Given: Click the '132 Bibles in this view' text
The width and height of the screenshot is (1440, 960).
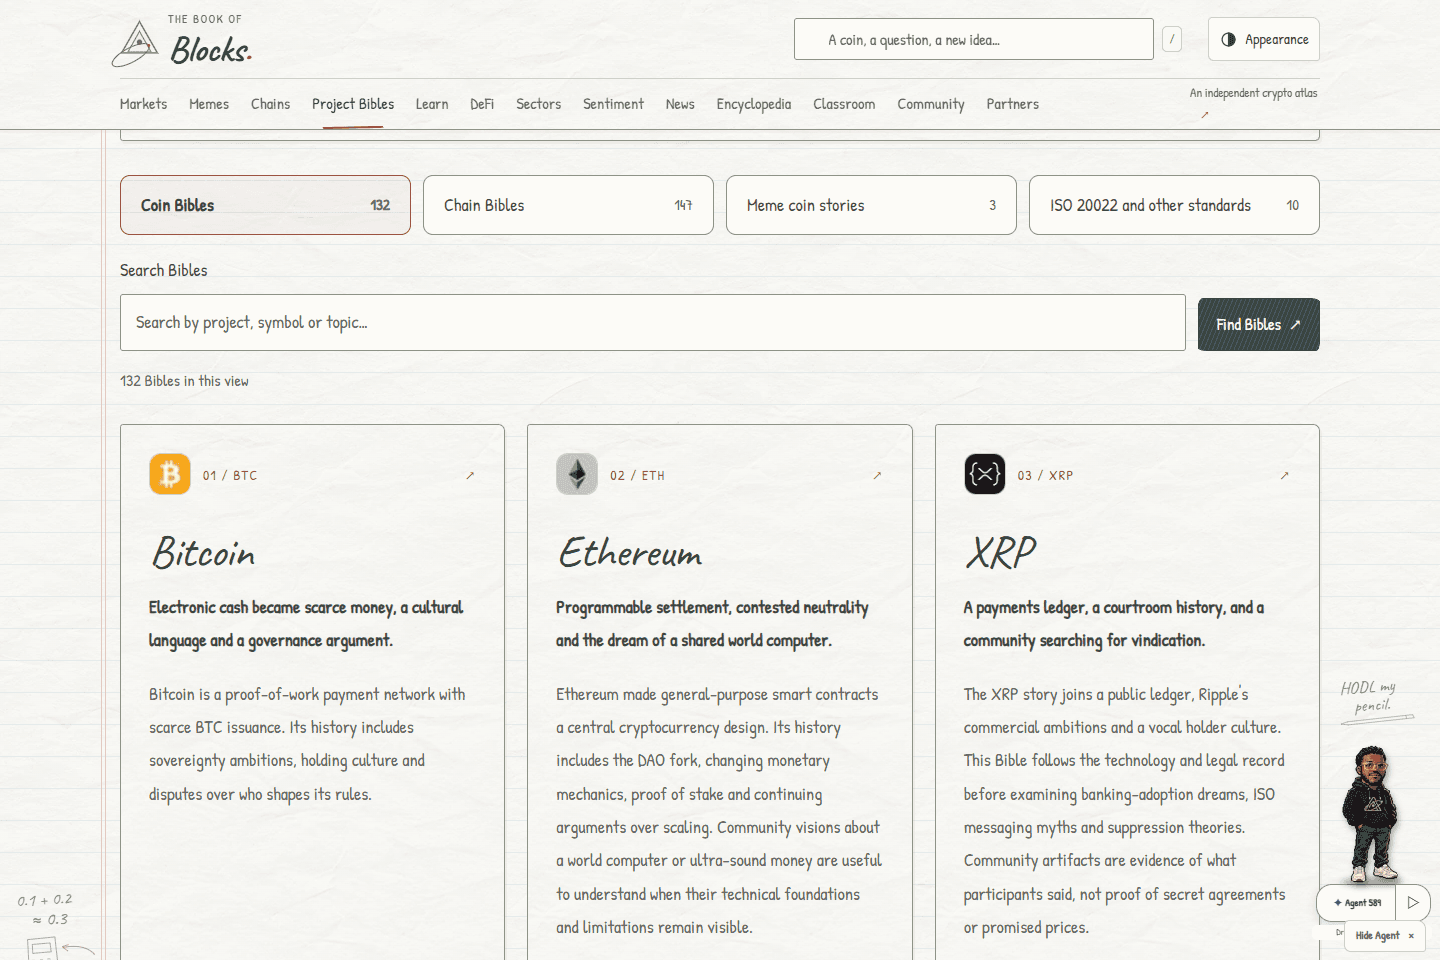Looking at the screenshot, I should point(184,381).
